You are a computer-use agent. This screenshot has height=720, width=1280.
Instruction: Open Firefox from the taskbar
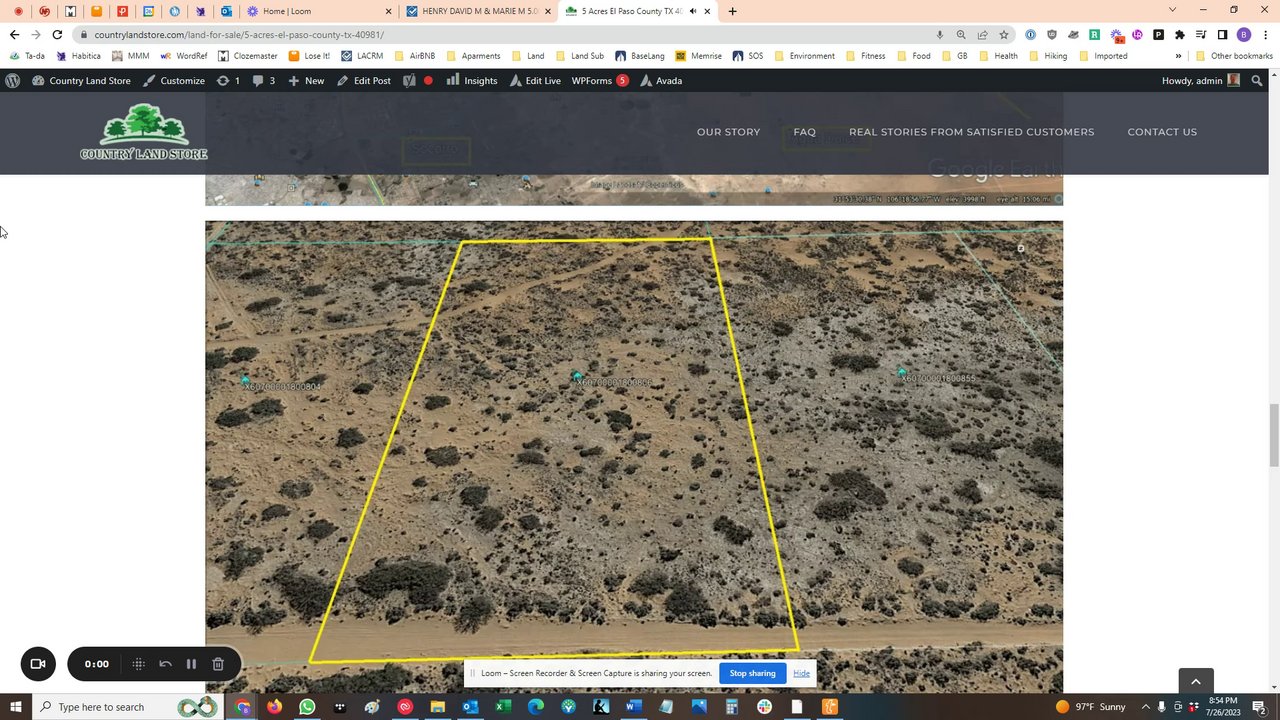(274, 707)
